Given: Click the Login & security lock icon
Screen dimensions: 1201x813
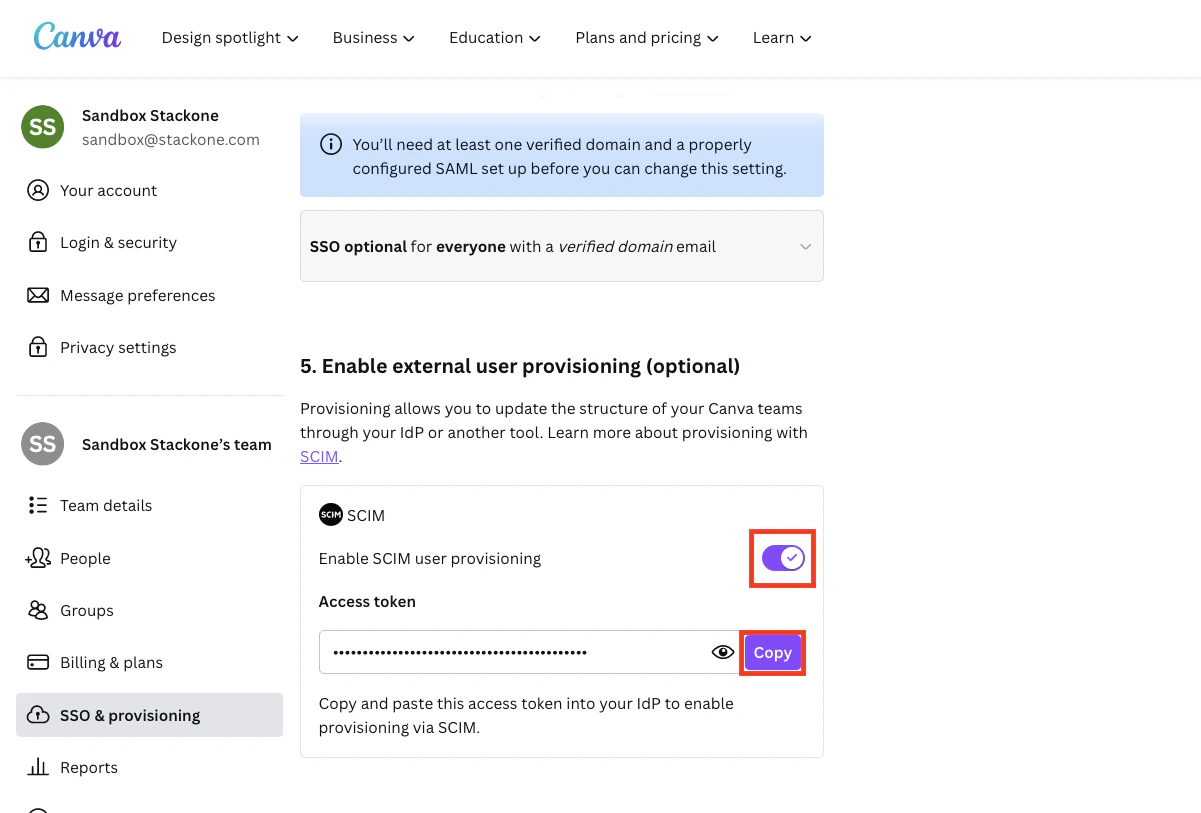Looking at the screenshot, I should click(x=38, y=243).
